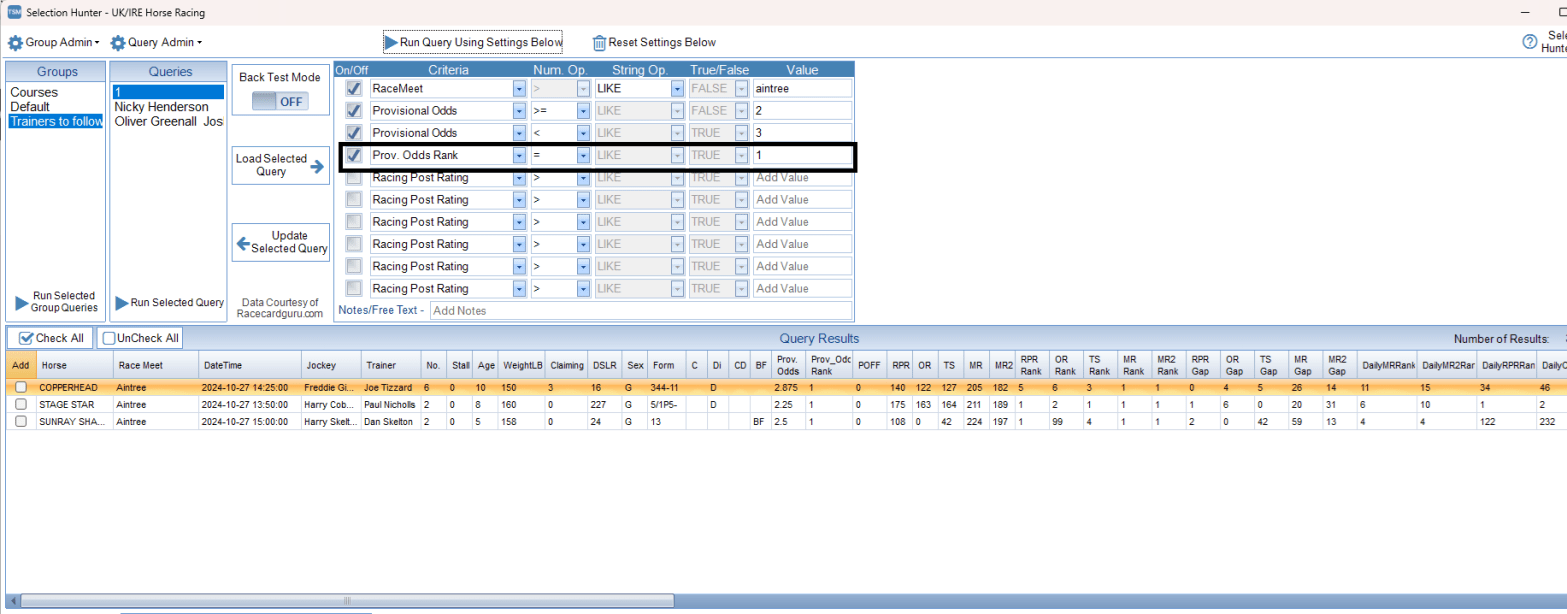Click the Reset Settings trash icon
1567x614 pixels.
pos(599,43)
